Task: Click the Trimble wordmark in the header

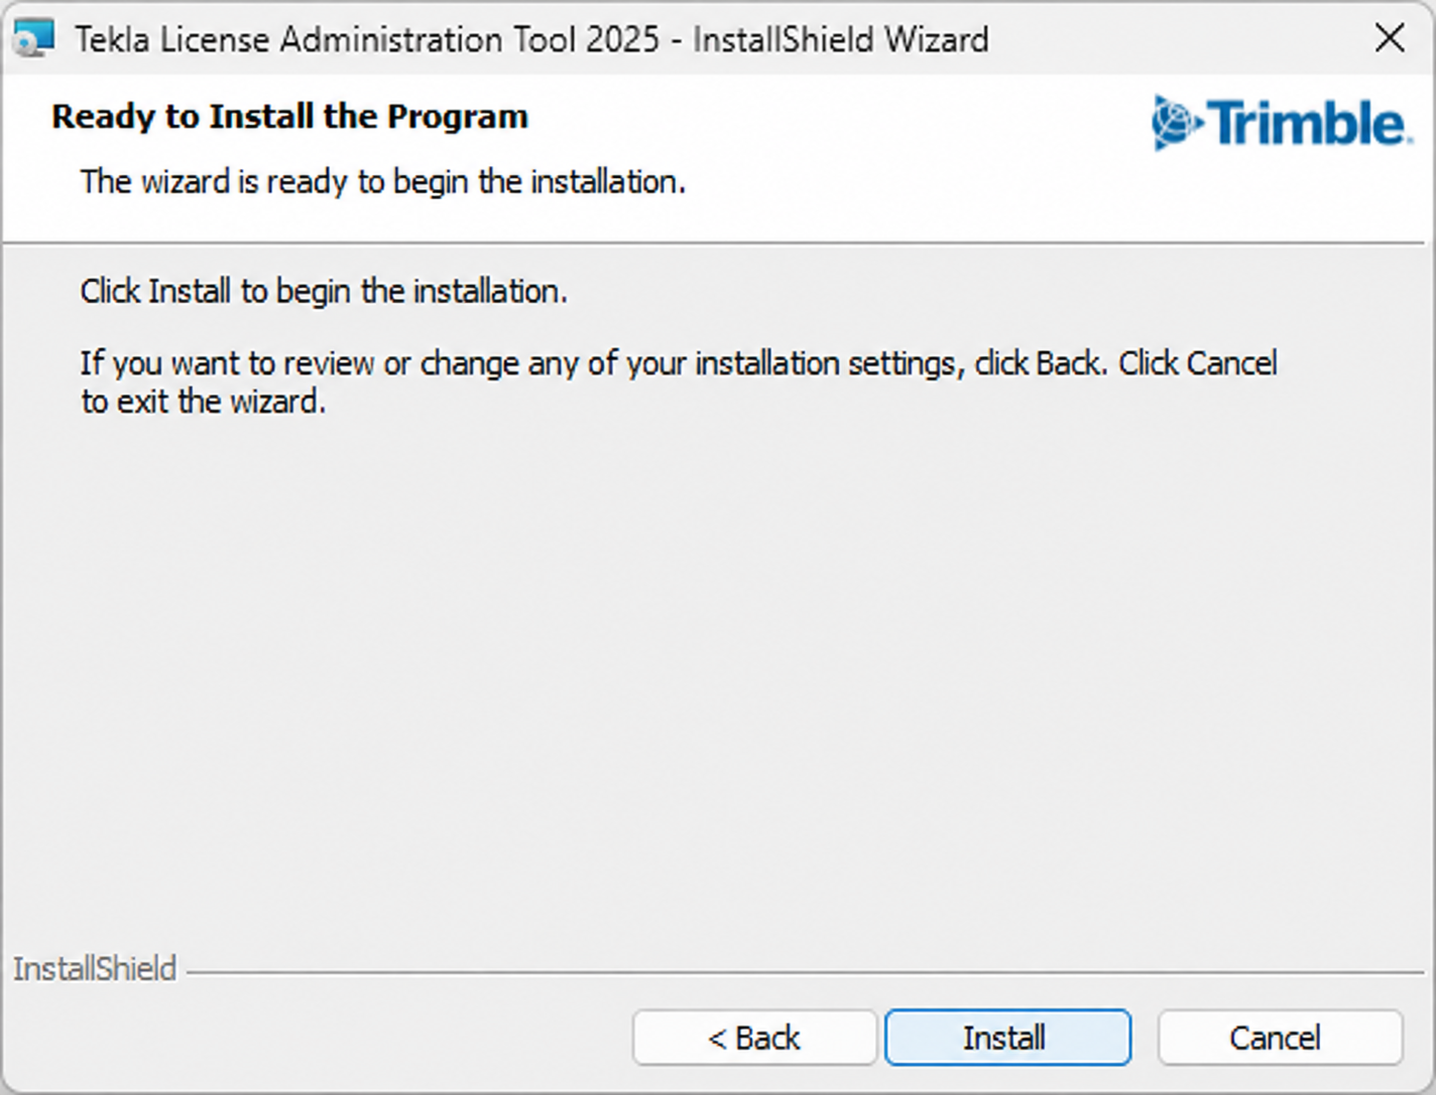Action: coord(1308,123)
